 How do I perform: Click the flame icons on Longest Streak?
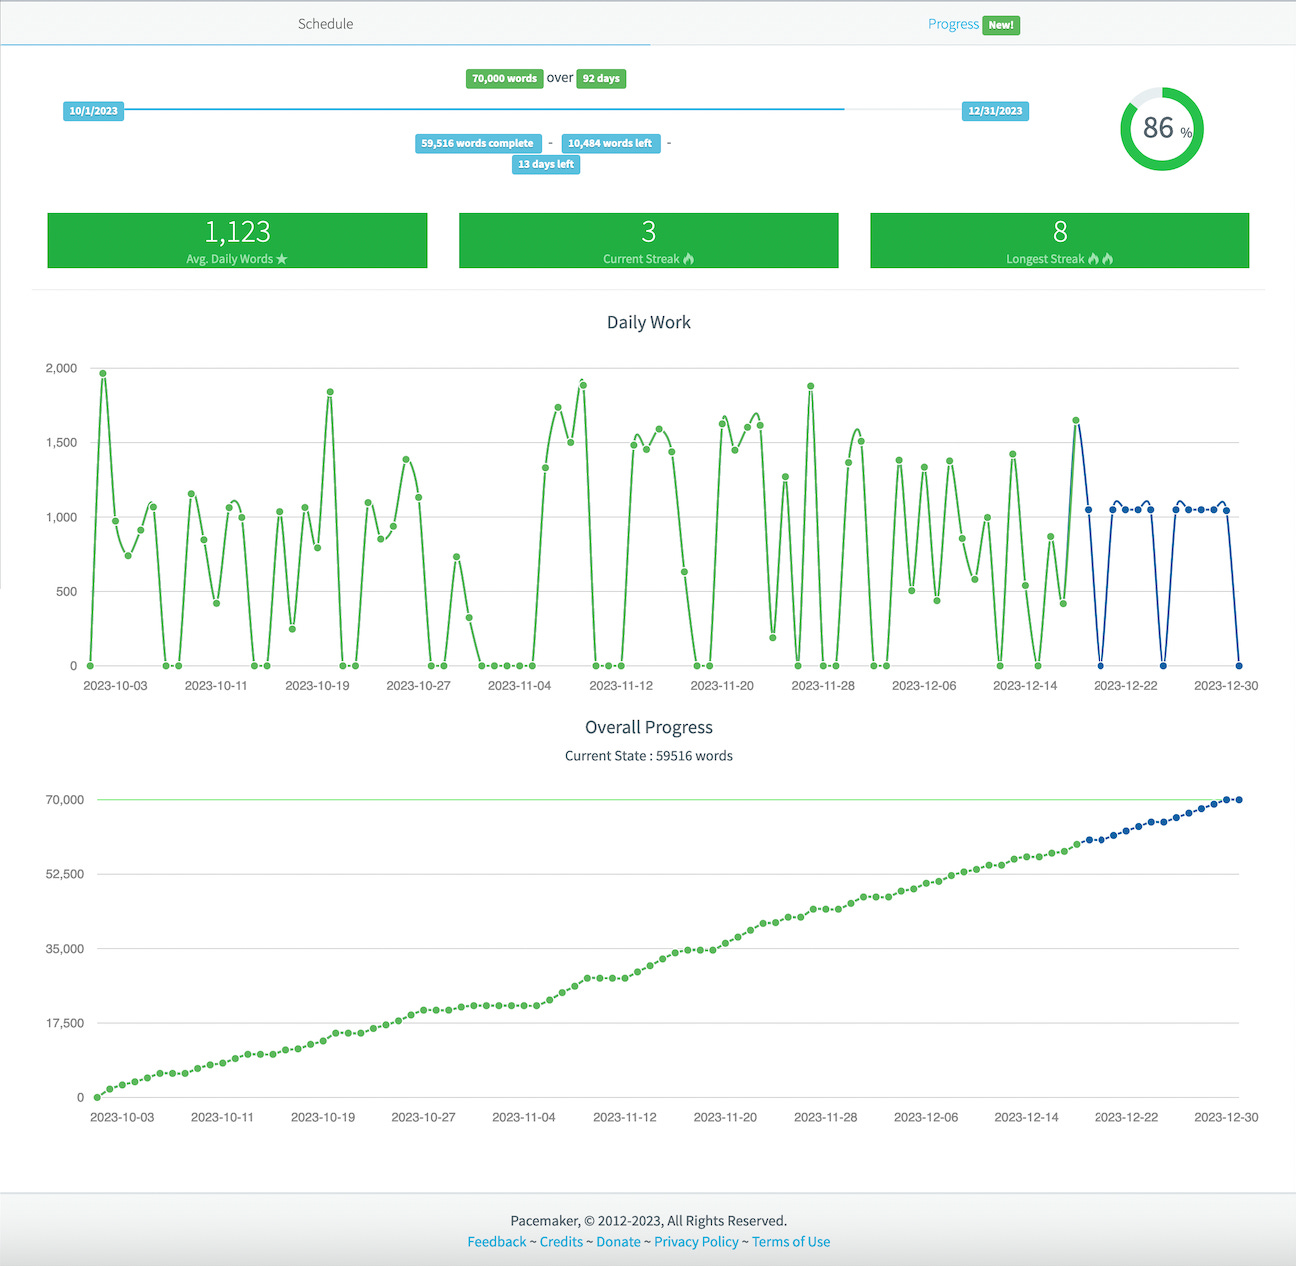(1099, 258)
